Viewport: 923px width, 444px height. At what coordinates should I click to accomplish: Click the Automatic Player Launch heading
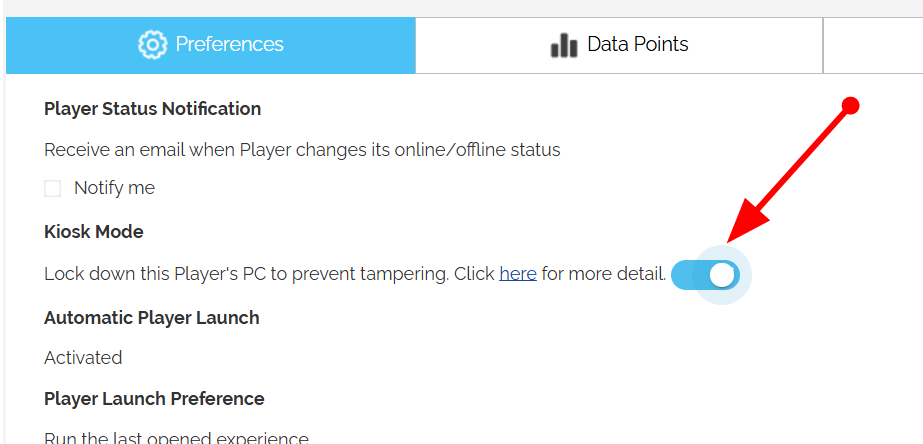coord(152,318)
